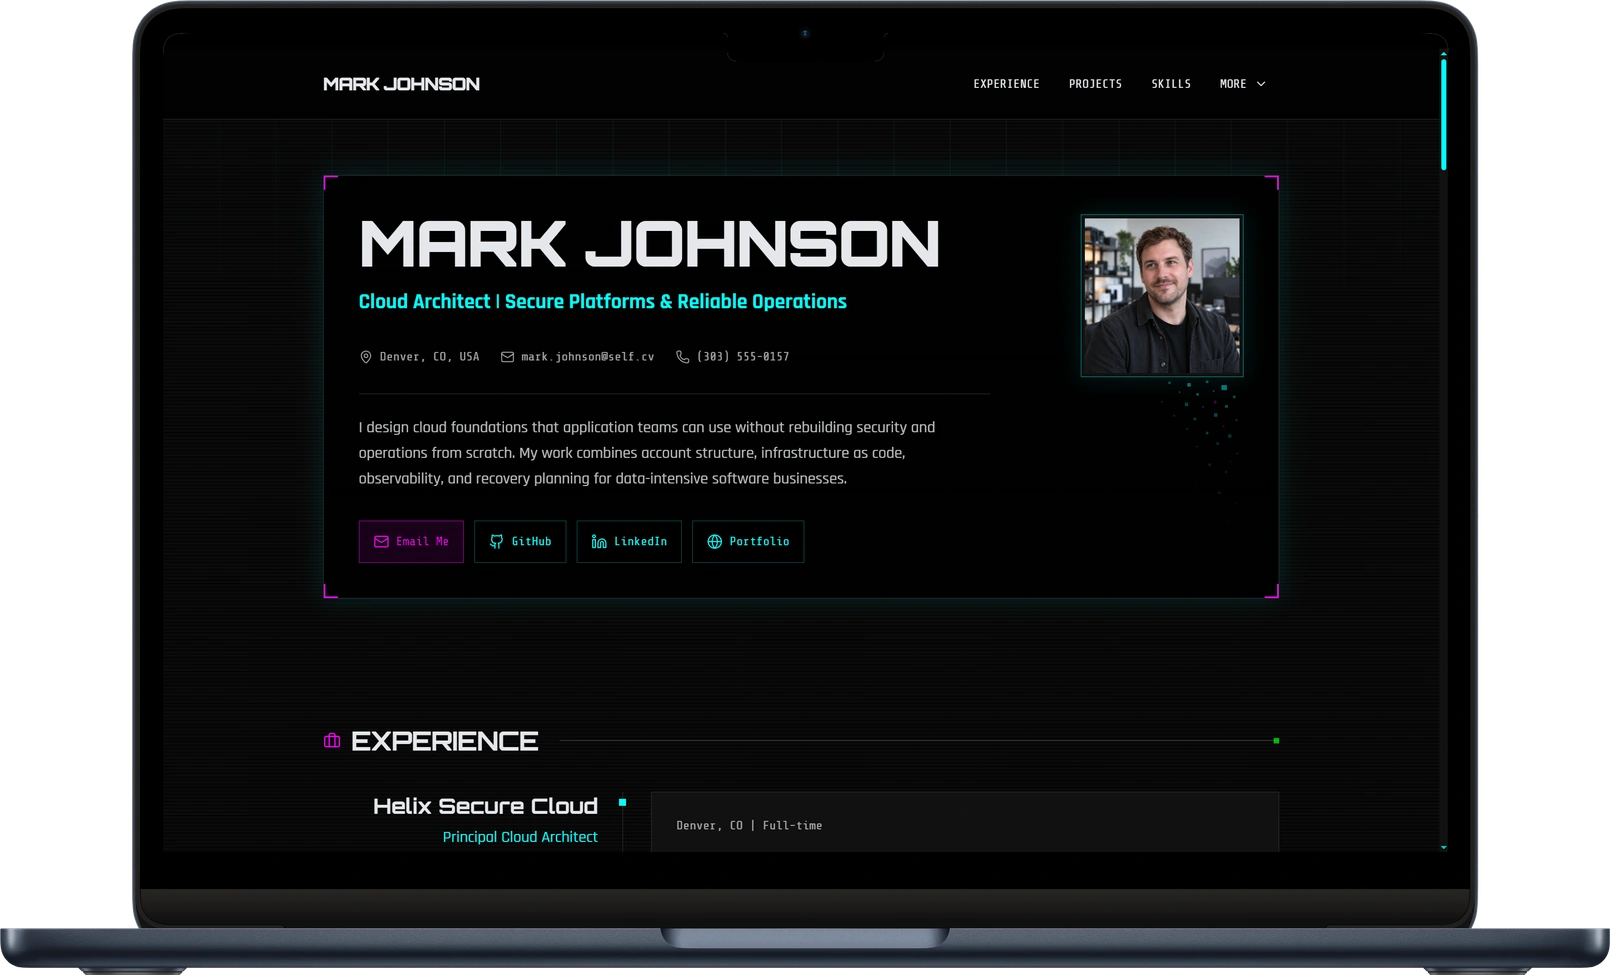Click the profile photo of Mark Johnson
Image resolution: width=1610 pixels, height=975 pixels.
[1162, 296]
